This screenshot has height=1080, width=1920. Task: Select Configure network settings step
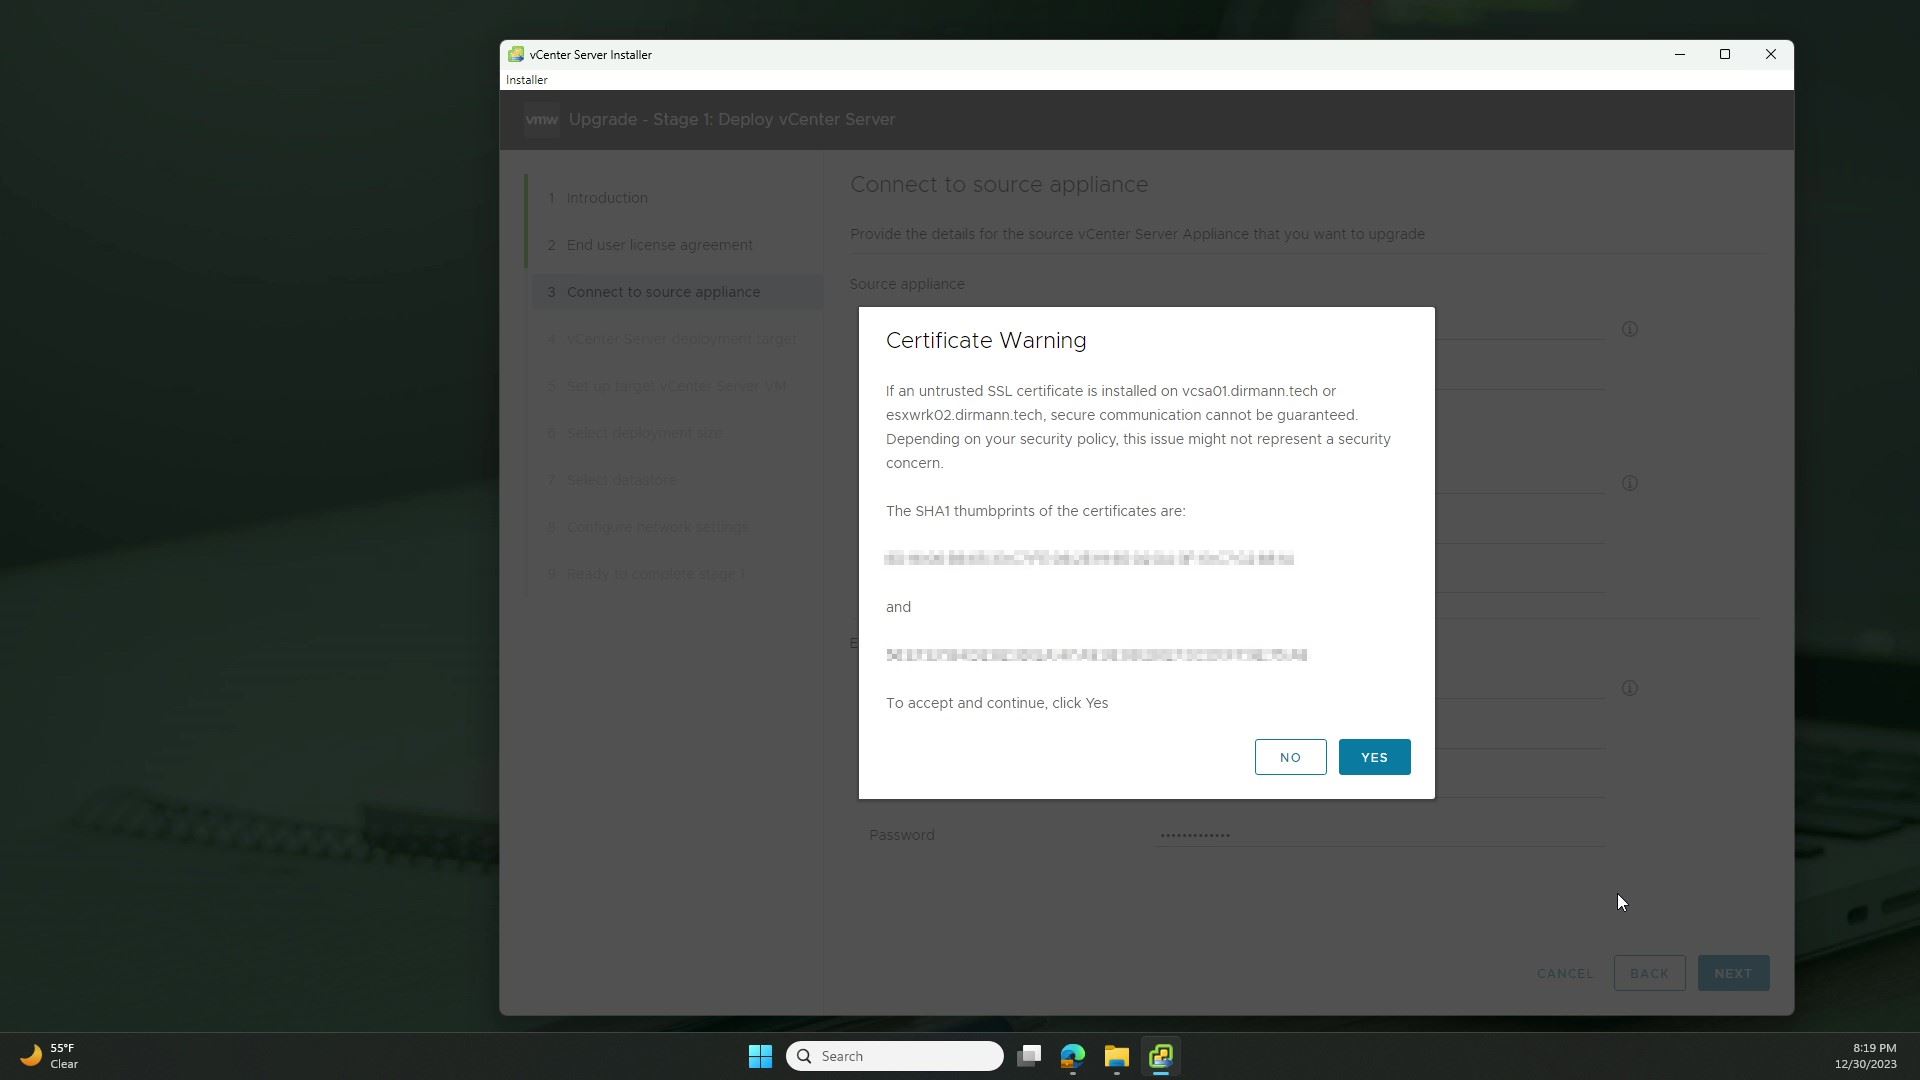[657, 527]
